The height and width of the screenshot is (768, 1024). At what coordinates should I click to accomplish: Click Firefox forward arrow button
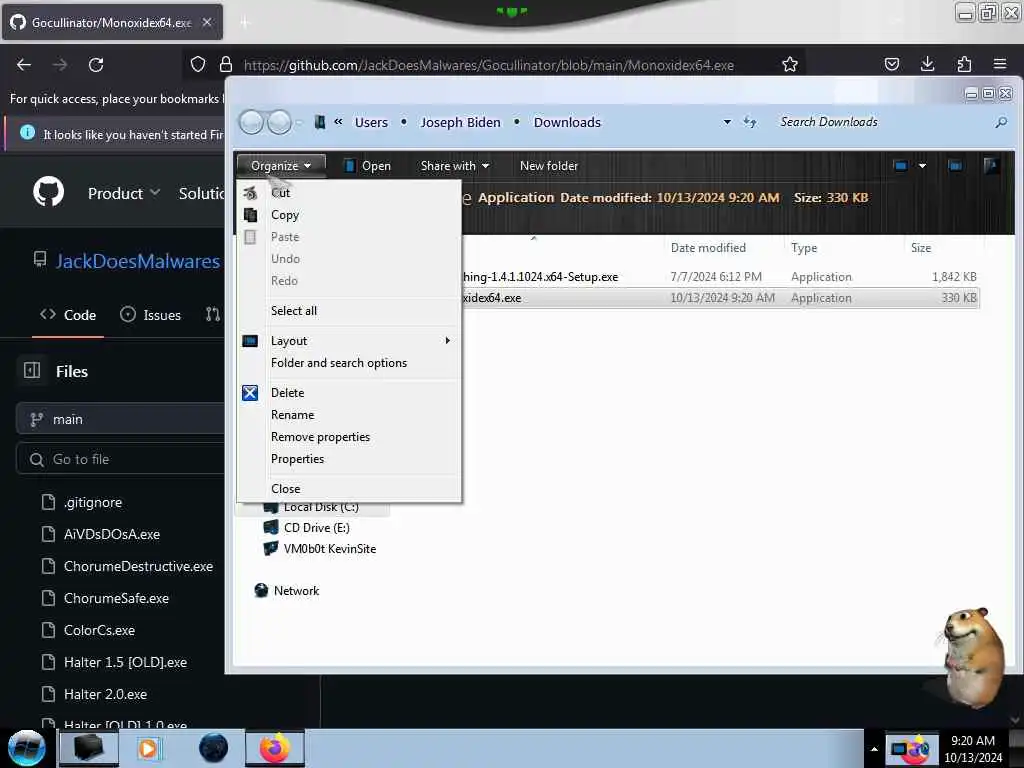click(x=60, y=65)
